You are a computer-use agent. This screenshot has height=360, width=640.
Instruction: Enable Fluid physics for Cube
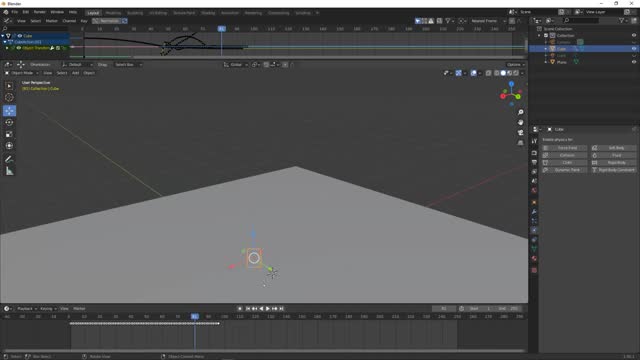pos(613,155)
